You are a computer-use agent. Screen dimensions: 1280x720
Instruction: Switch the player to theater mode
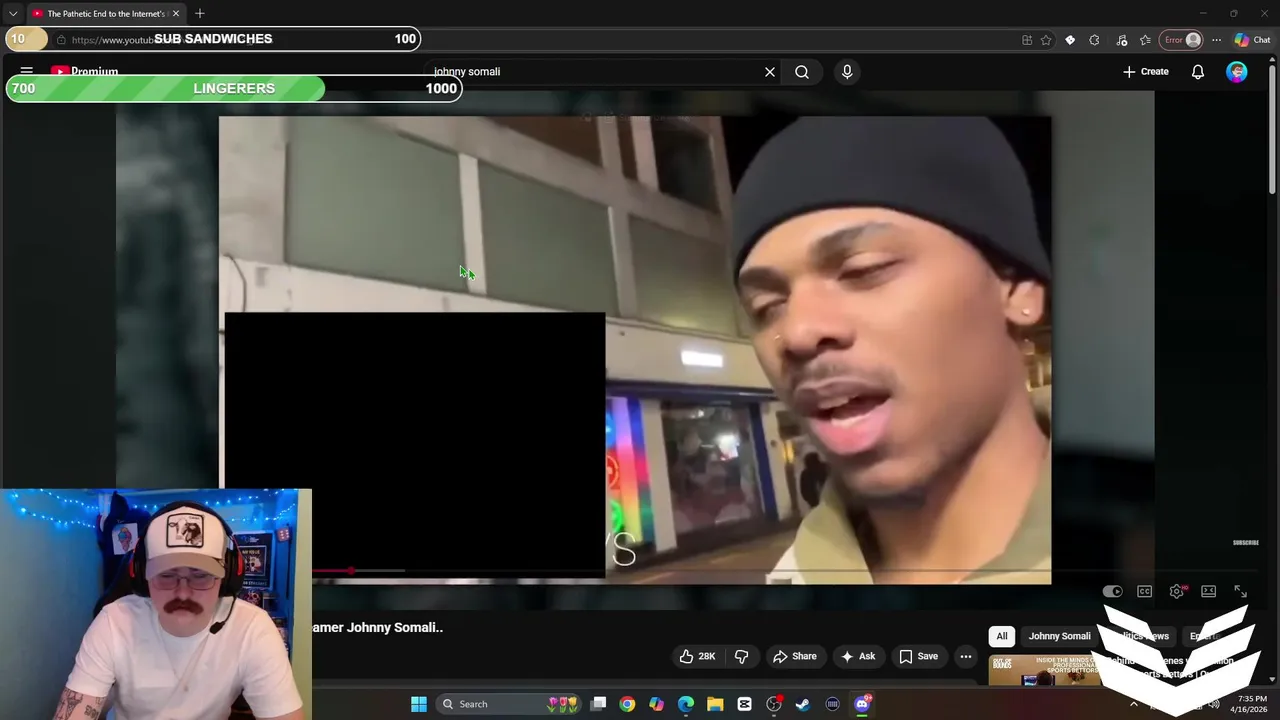point(1209,592)
